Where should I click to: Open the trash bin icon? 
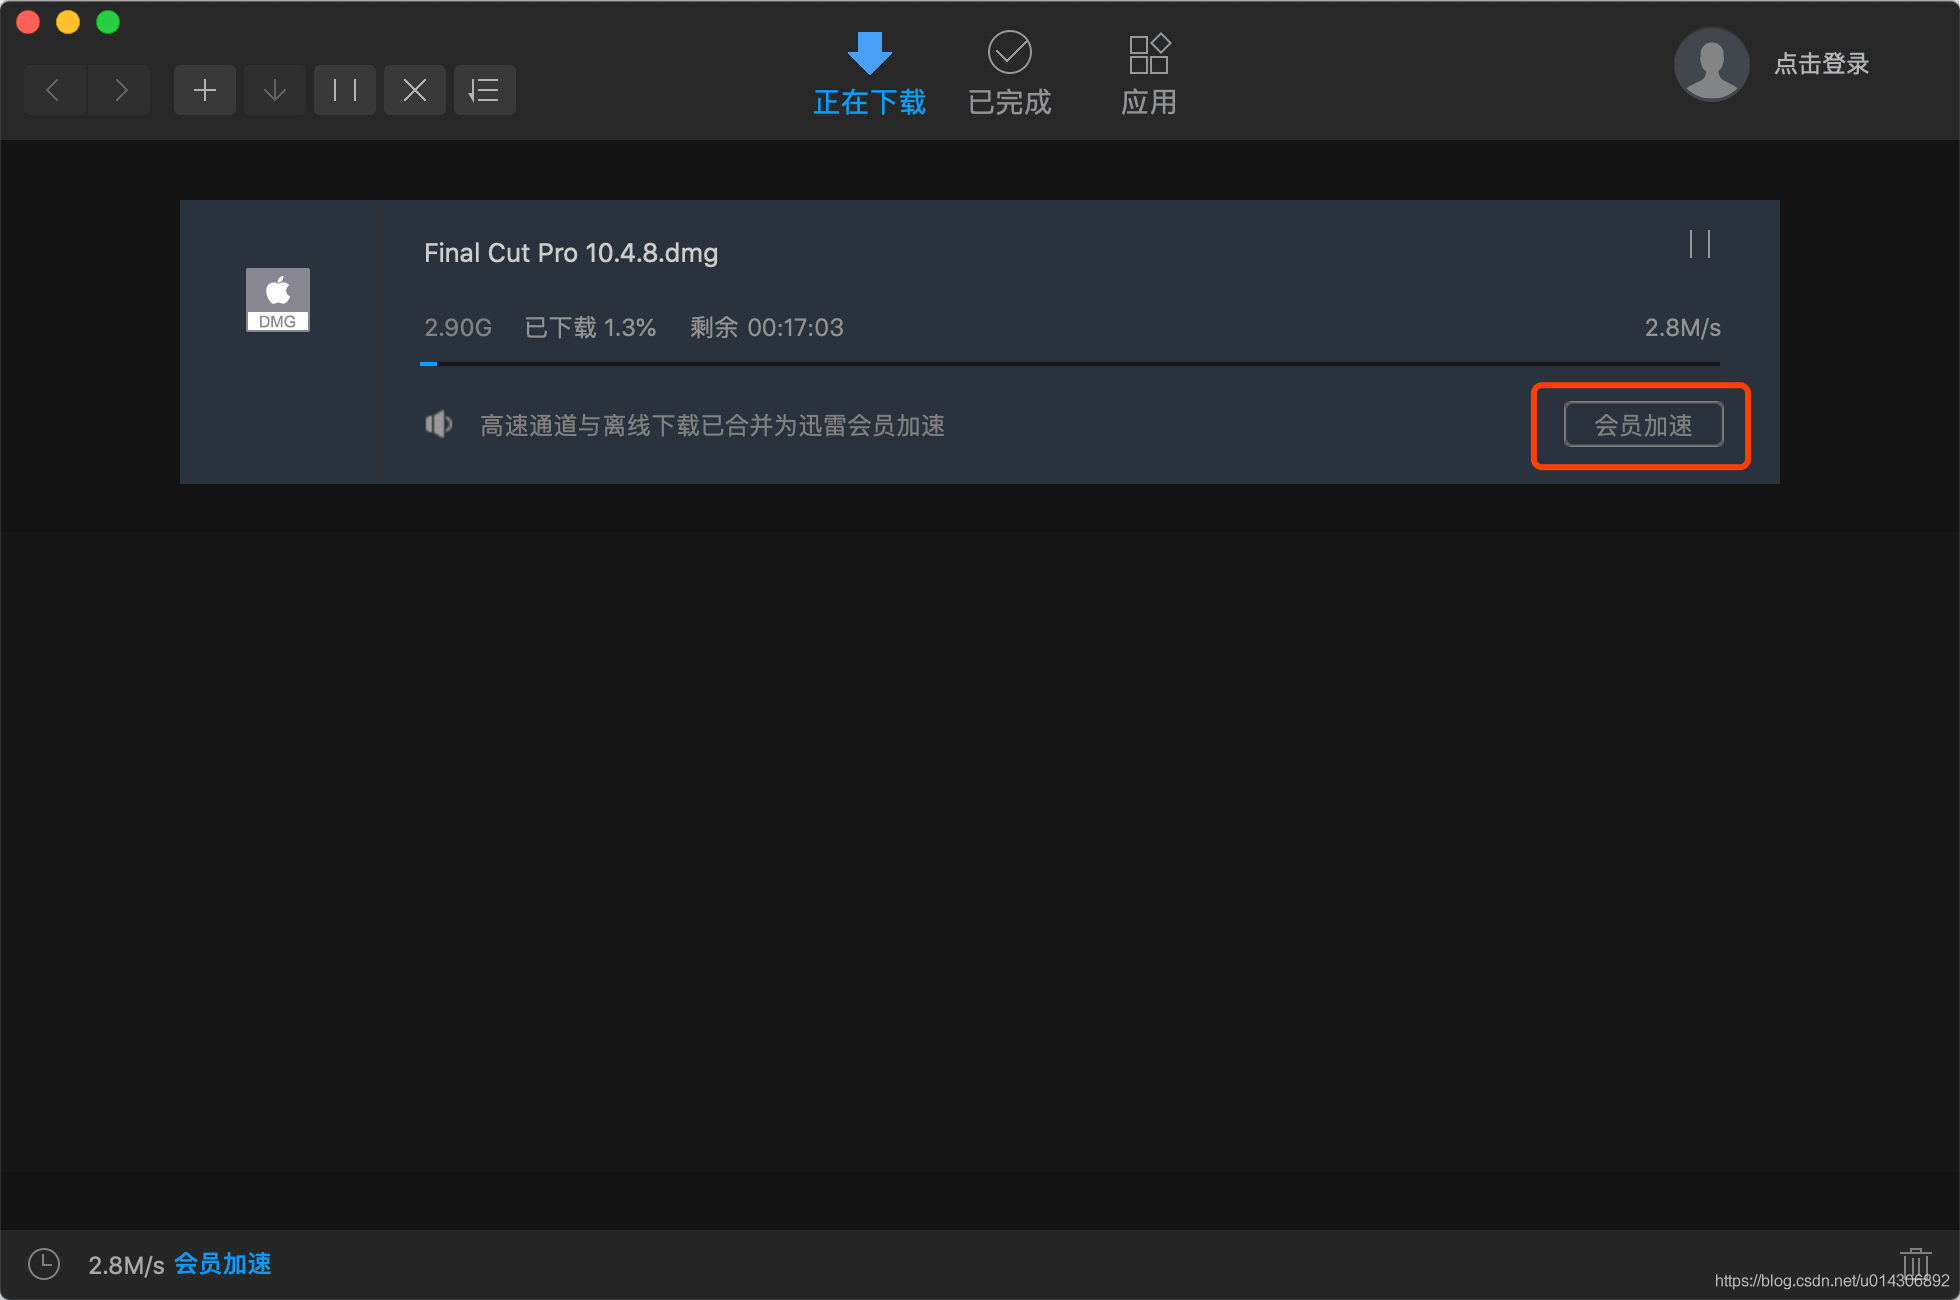1914,1262
